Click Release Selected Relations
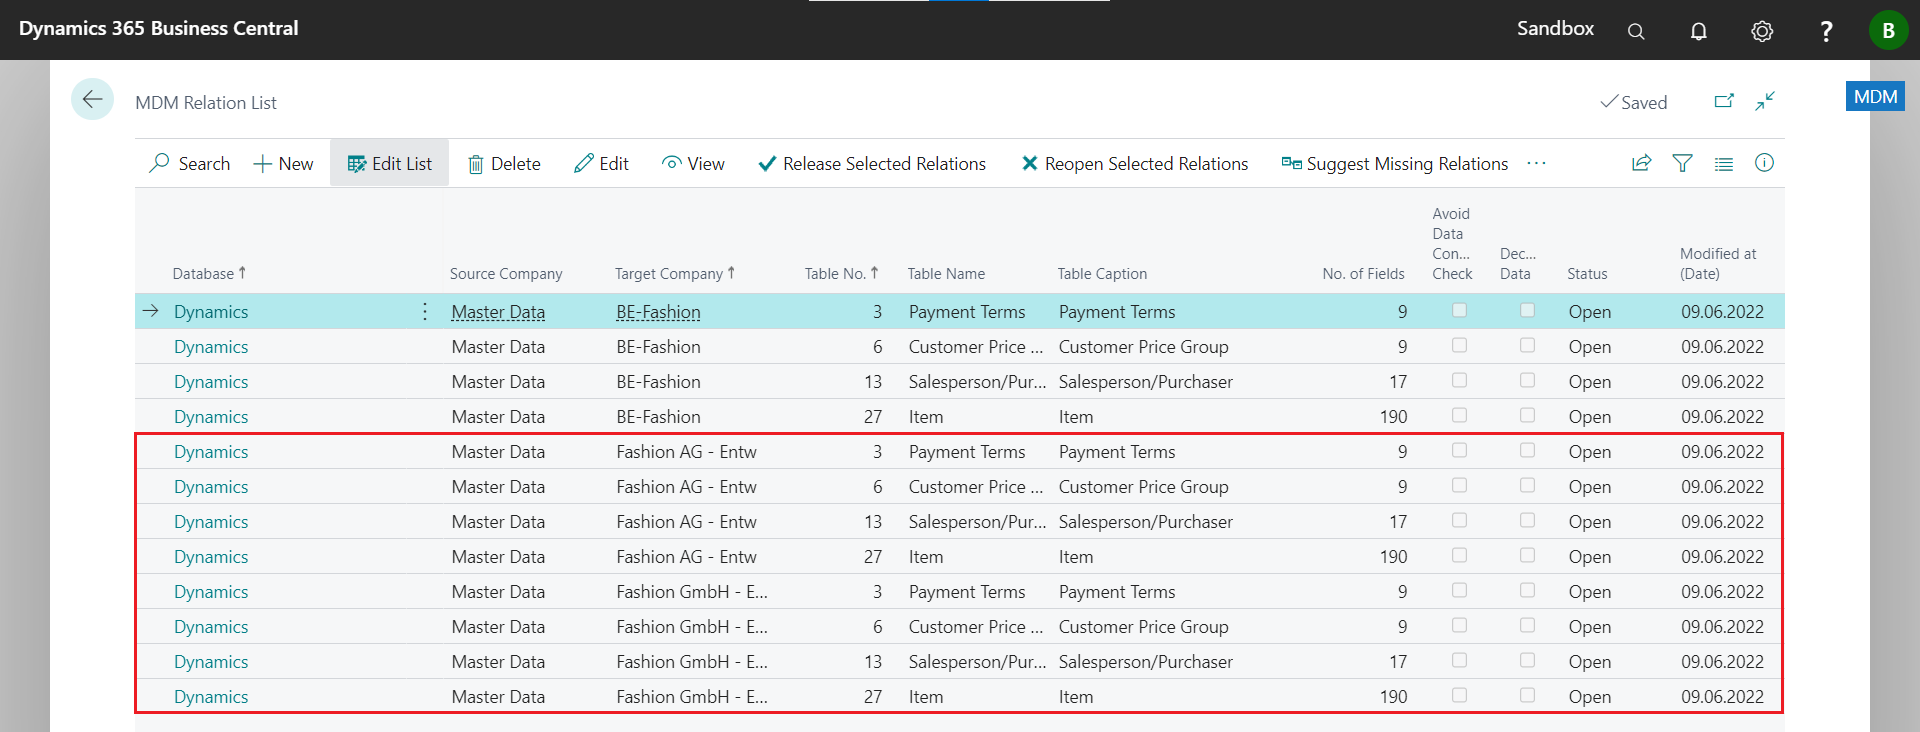Image resolution: width=1920 pixels, height=732 pixels. (x=872, y=164)
